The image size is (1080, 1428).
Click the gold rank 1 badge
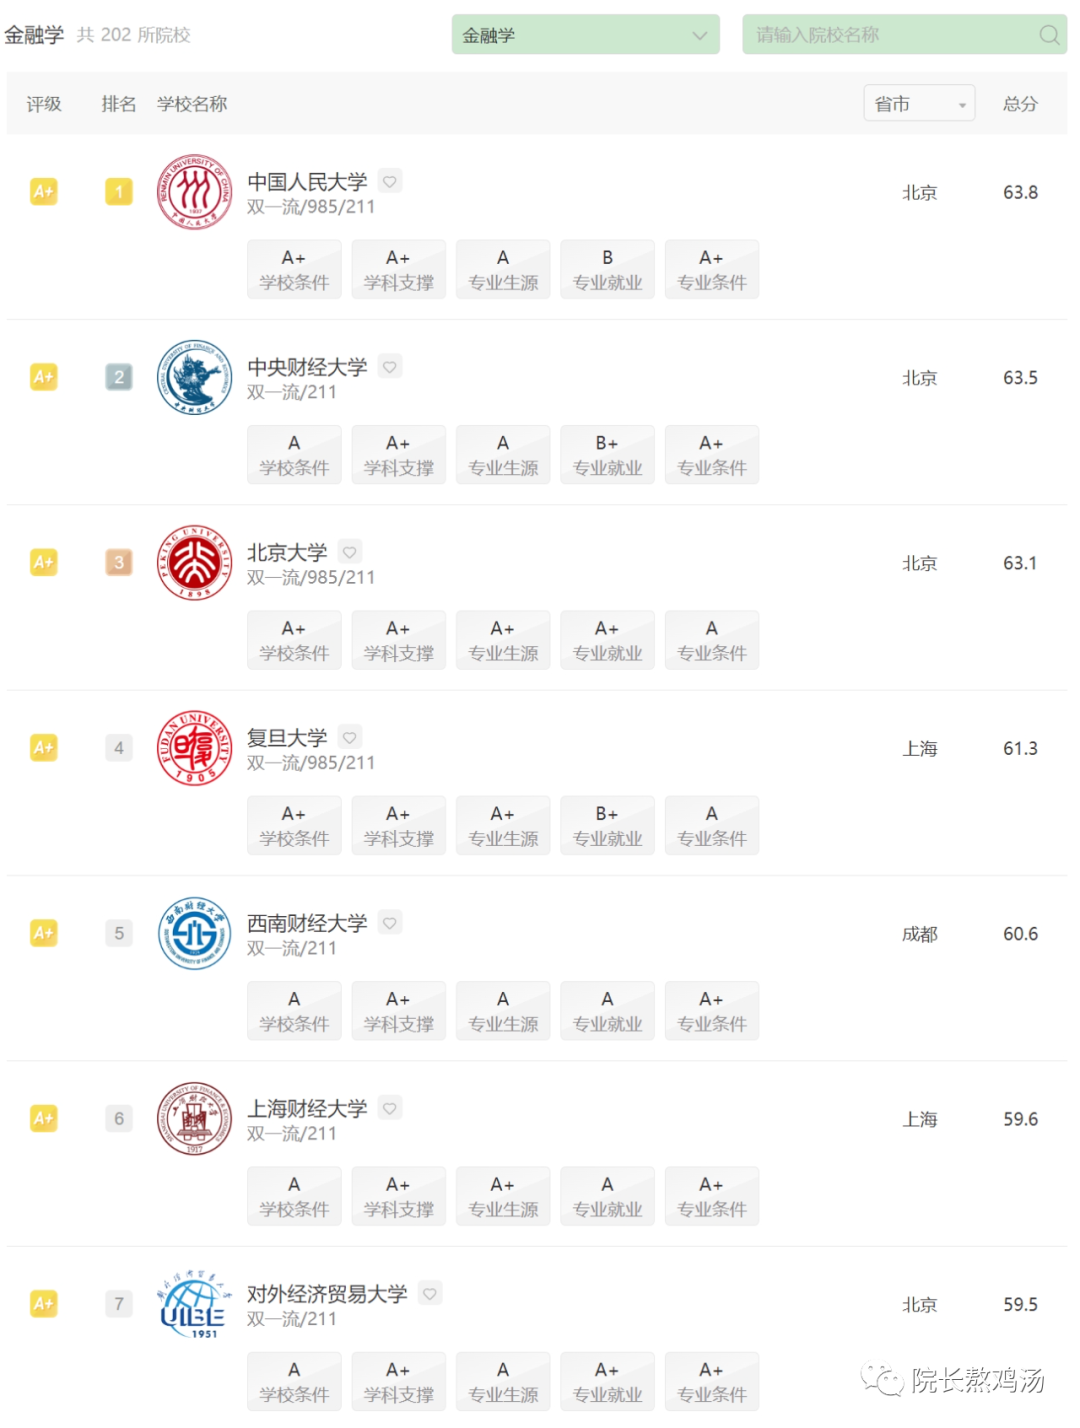pos(119,192)
